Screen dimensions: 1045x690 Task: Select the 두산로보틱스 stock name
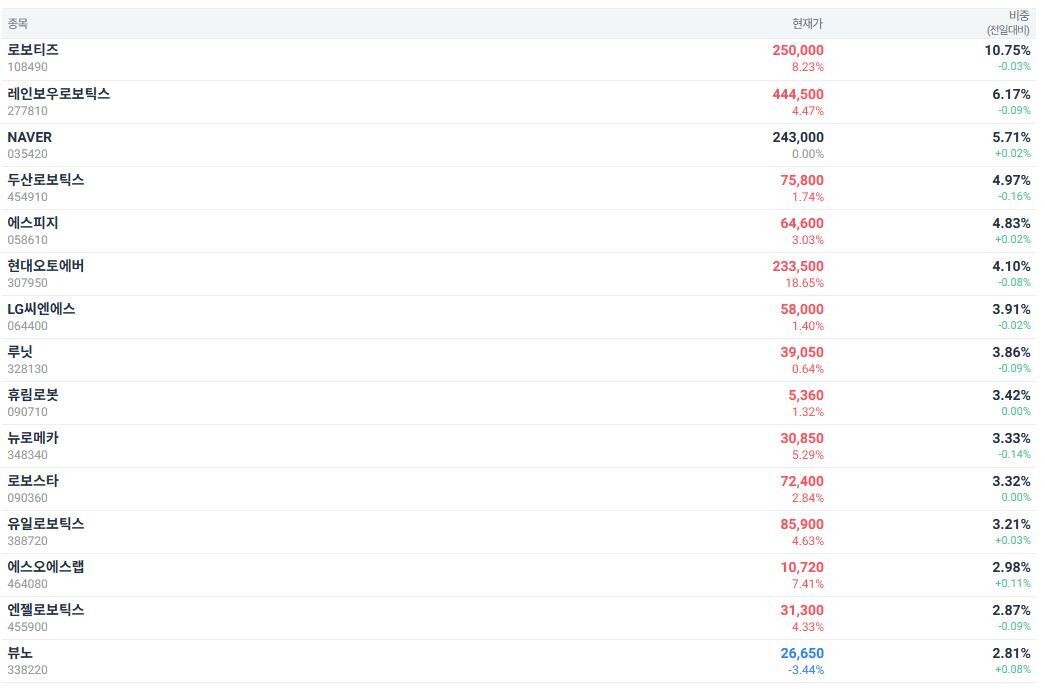click(x=46, y=180)
